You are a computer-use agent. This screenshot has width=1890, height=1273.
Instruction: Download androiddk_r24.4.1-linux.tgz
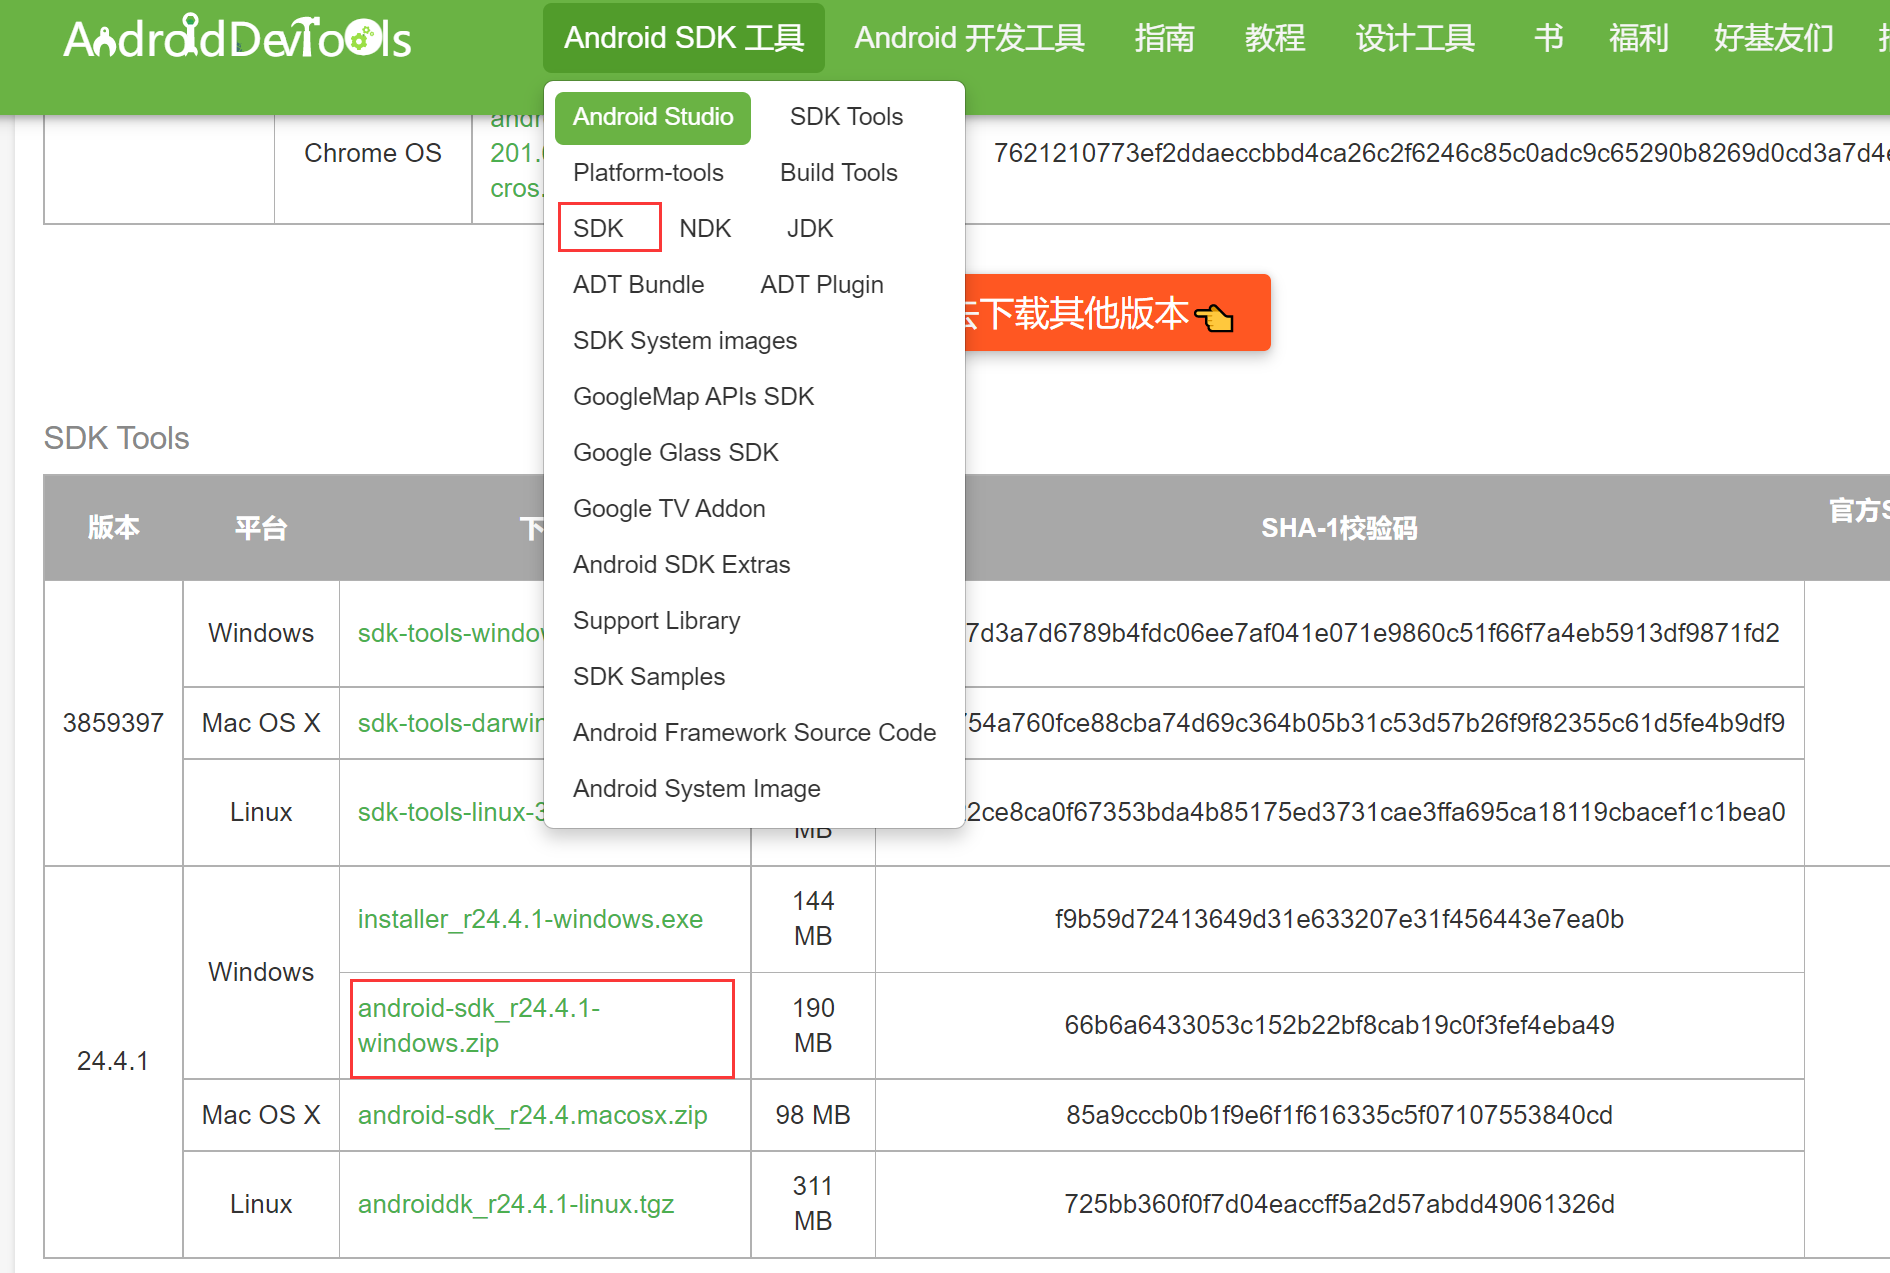515,1204
